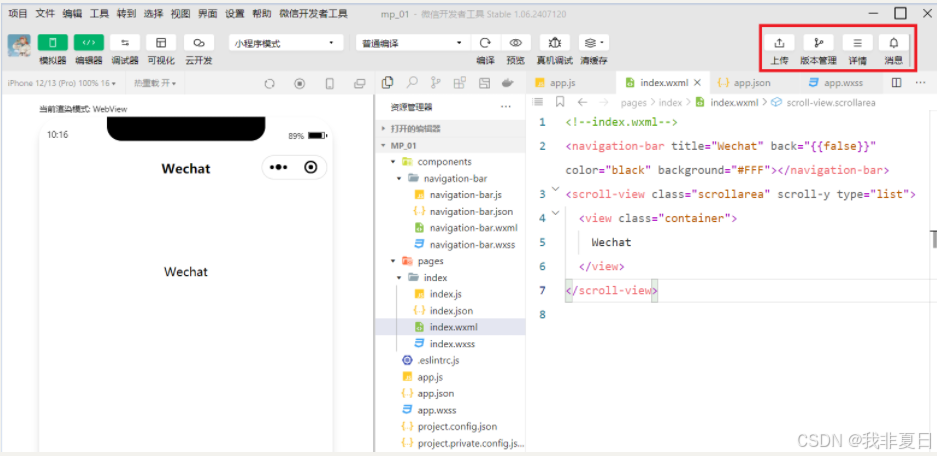Screen dimensions: 937x456
Task: Open project.config.json file
Action: pyautogui.click(x=457, y=426)
